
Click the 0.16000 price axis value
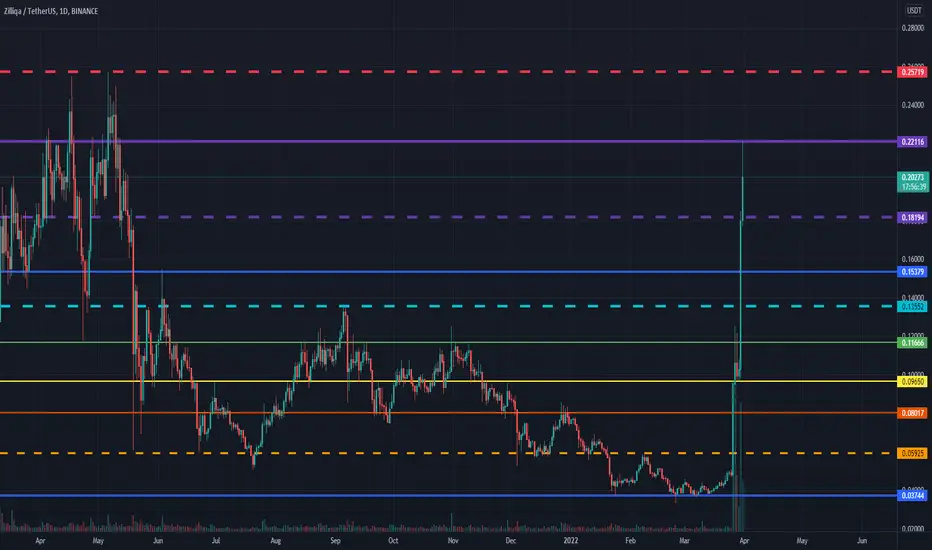point(913,259)
